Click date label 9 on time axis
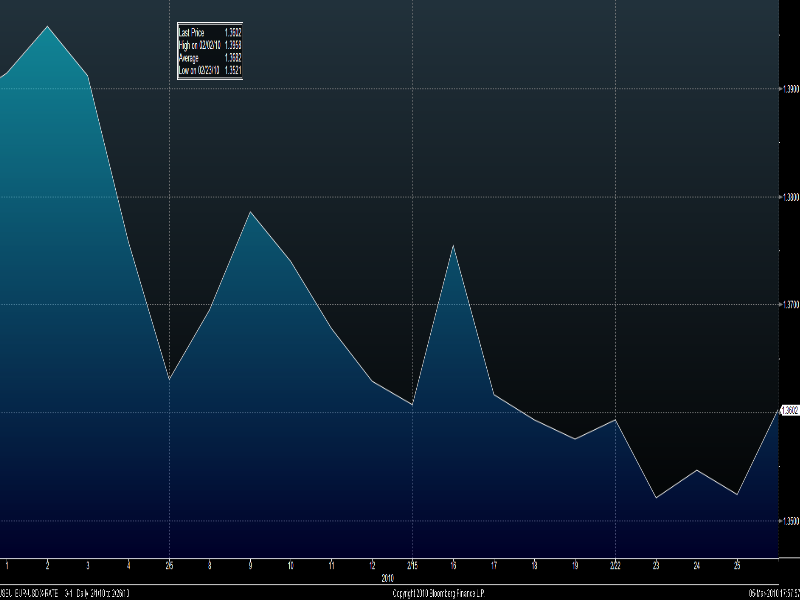 (x=250, y=565)
